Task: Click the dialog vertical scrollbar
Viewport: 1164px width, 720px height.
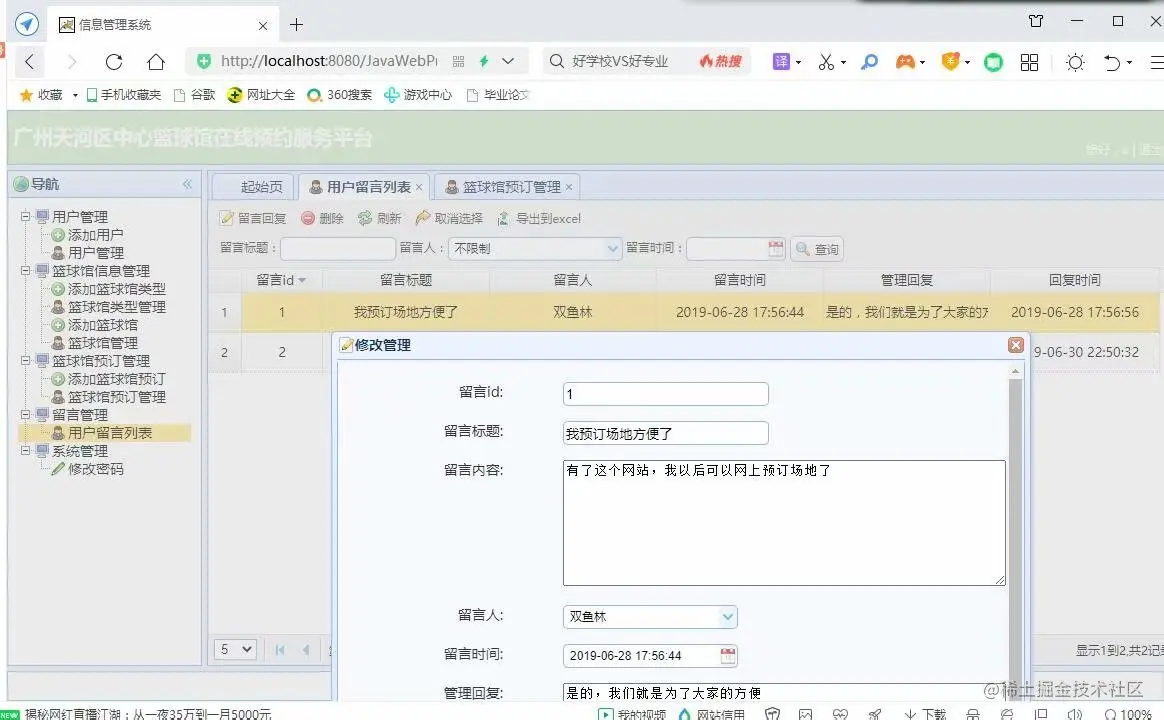Action: tap(1015, 531)
